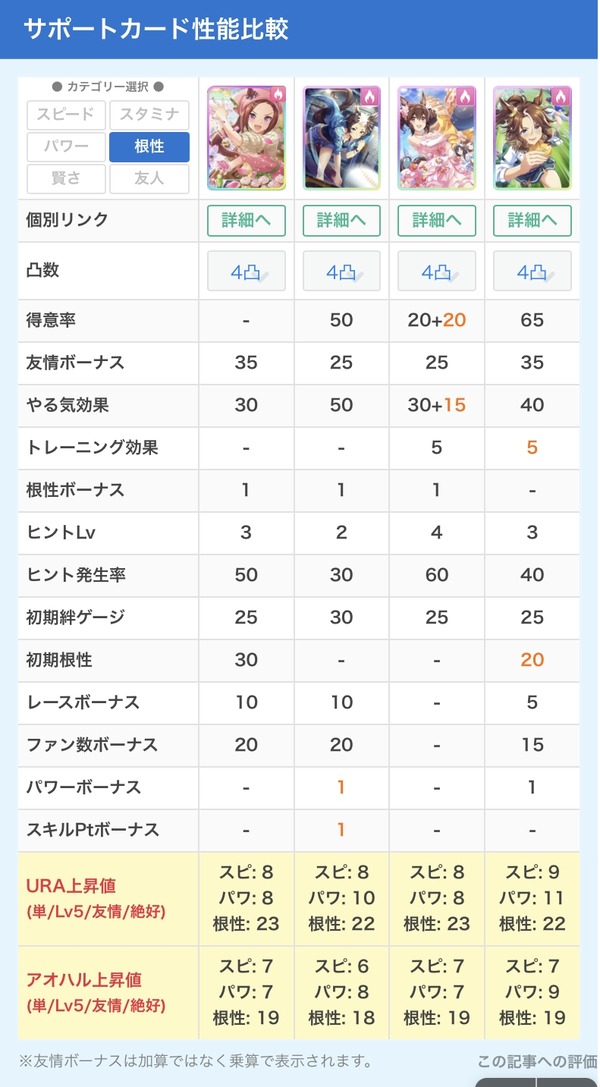Choose the selected 根性 category
600x1087 pixels.
[x=149, y=147]
